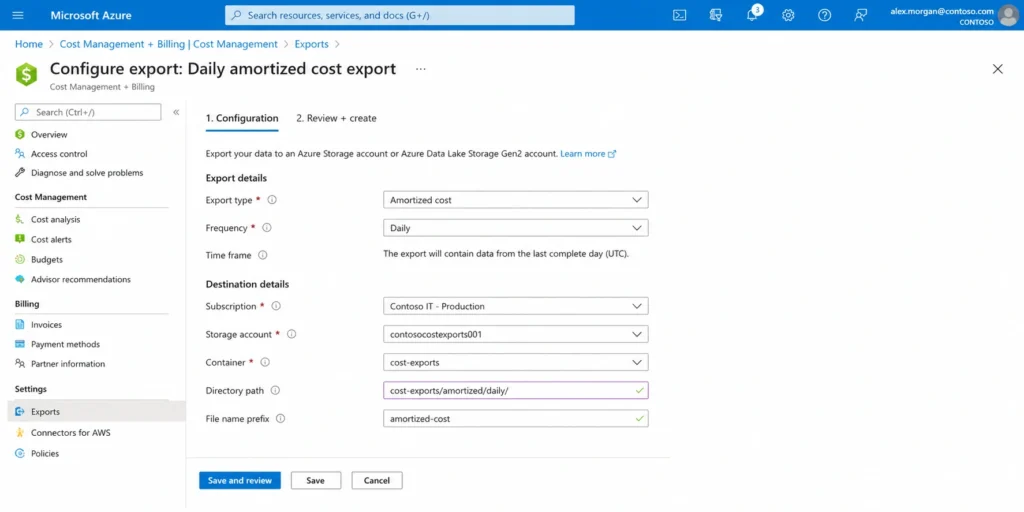Focus the top search resources bar
This screenshot has width=1024, height=512.
click(x=400, y=15)
